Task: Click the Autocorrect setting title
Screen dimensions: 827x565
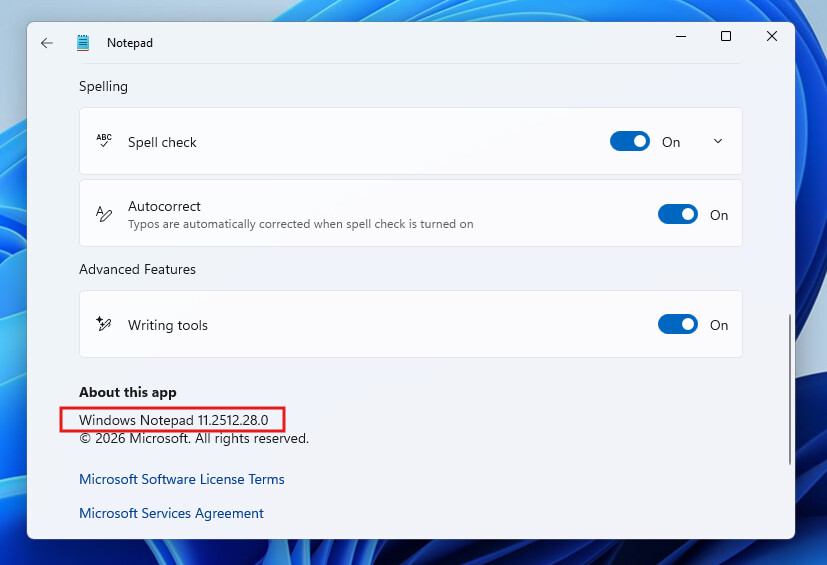Action: pyautogui.click(x=164, y=206)
